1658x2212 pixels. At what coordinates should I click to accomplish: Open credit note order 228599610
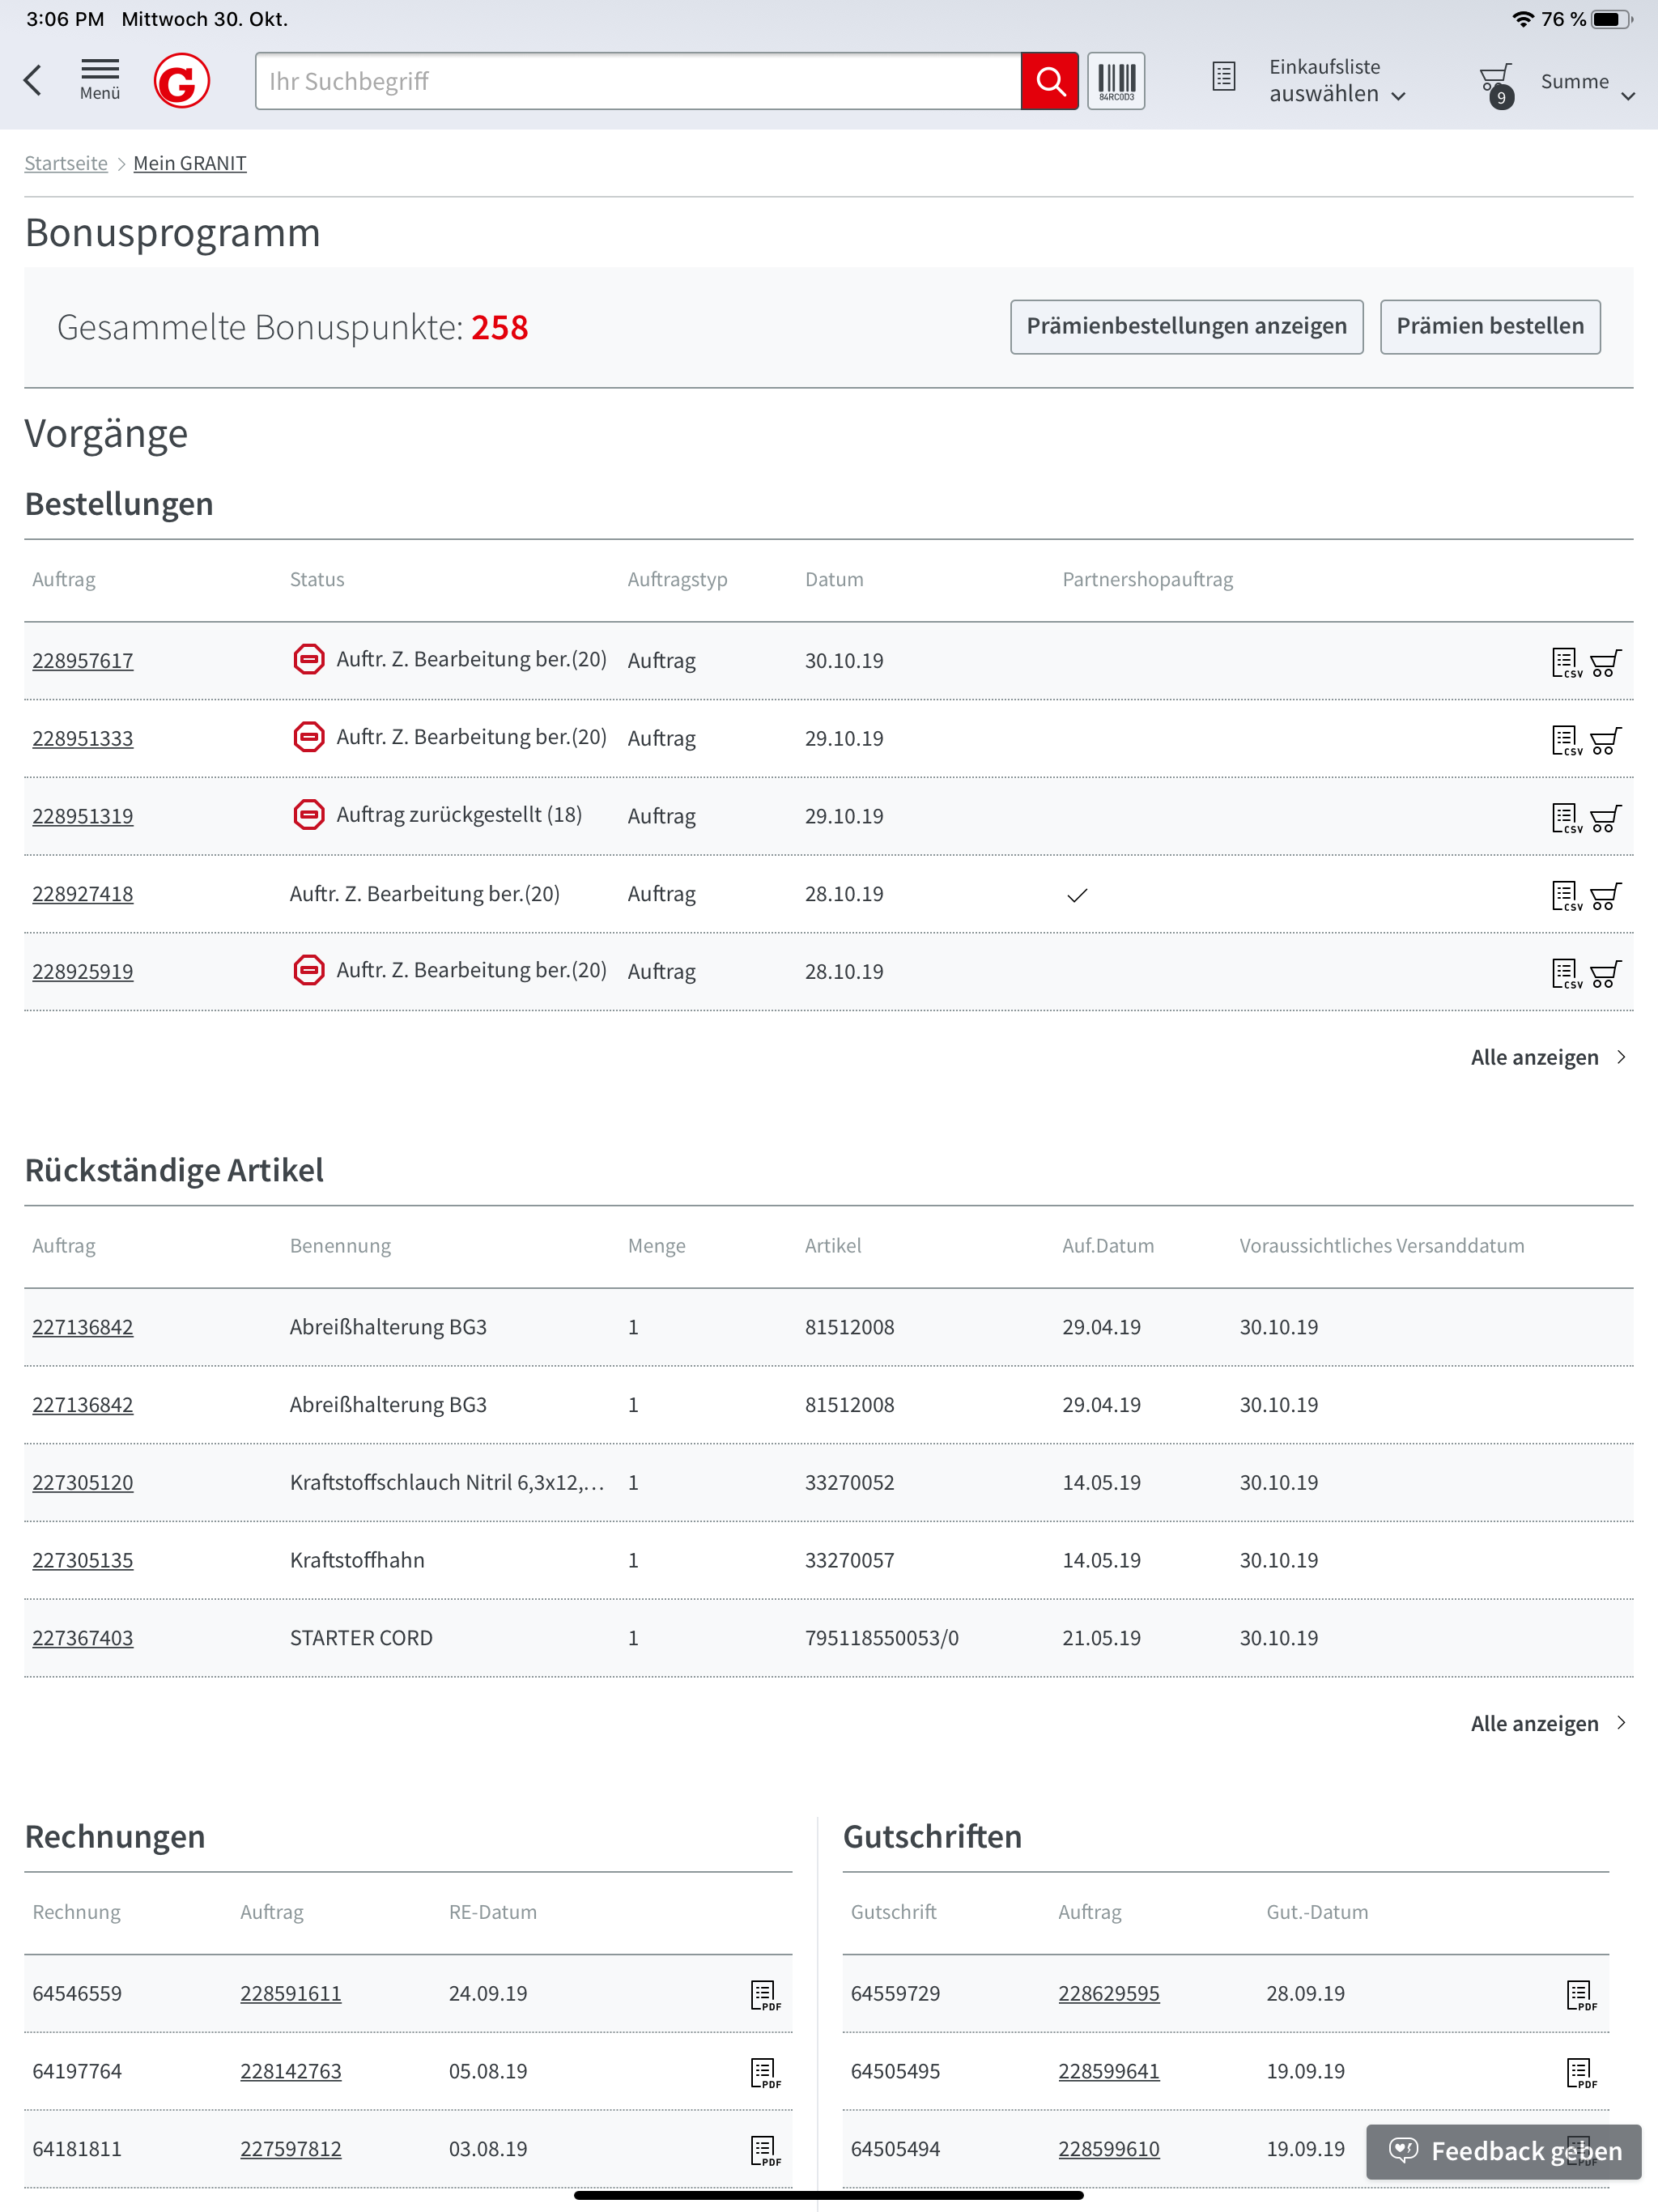(x=1109, y=2150)
